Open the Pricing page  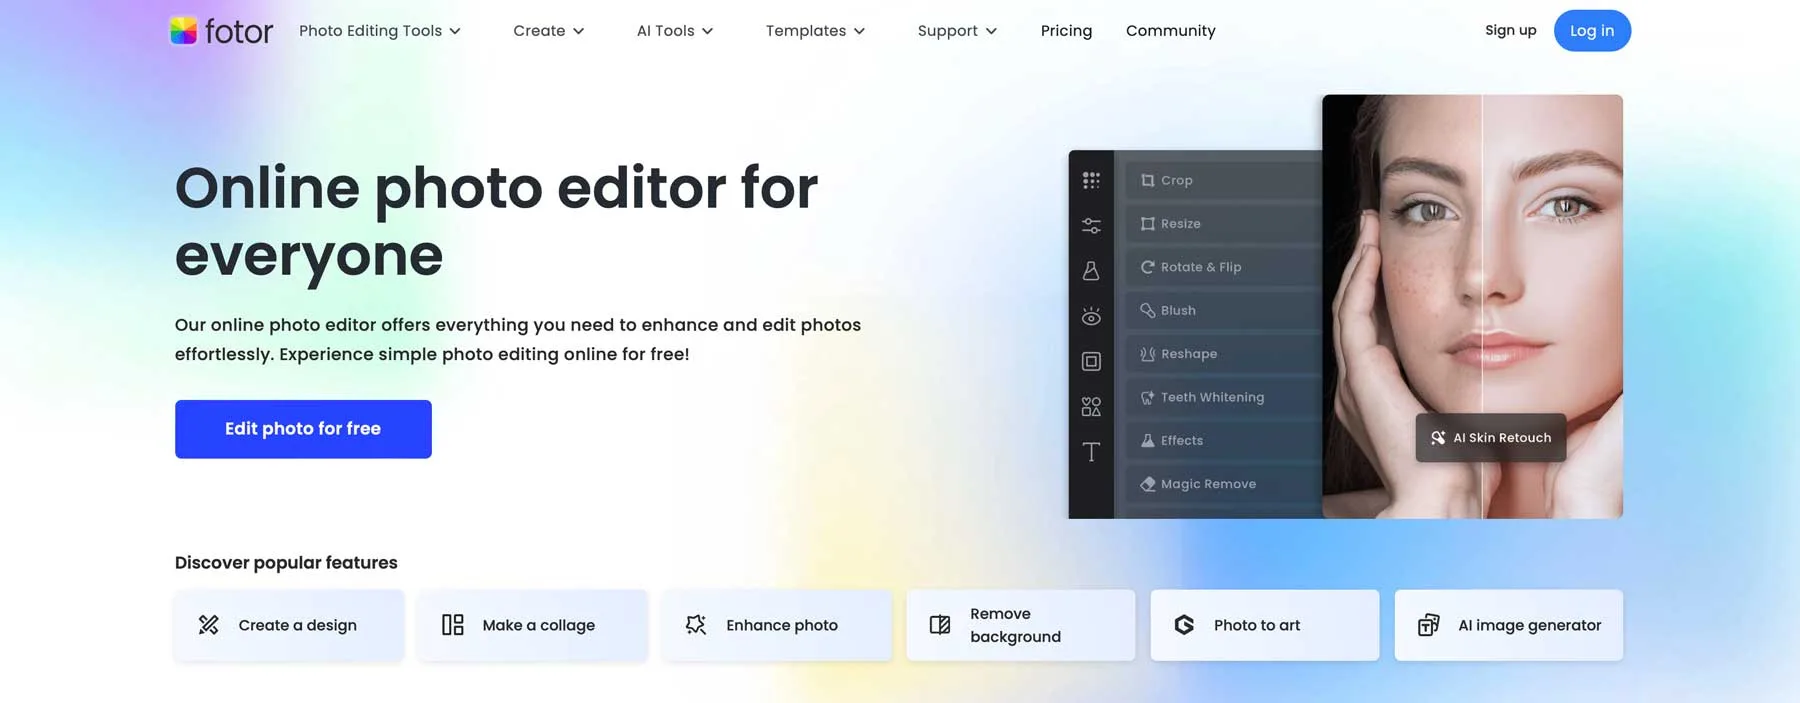point(1066,31)
